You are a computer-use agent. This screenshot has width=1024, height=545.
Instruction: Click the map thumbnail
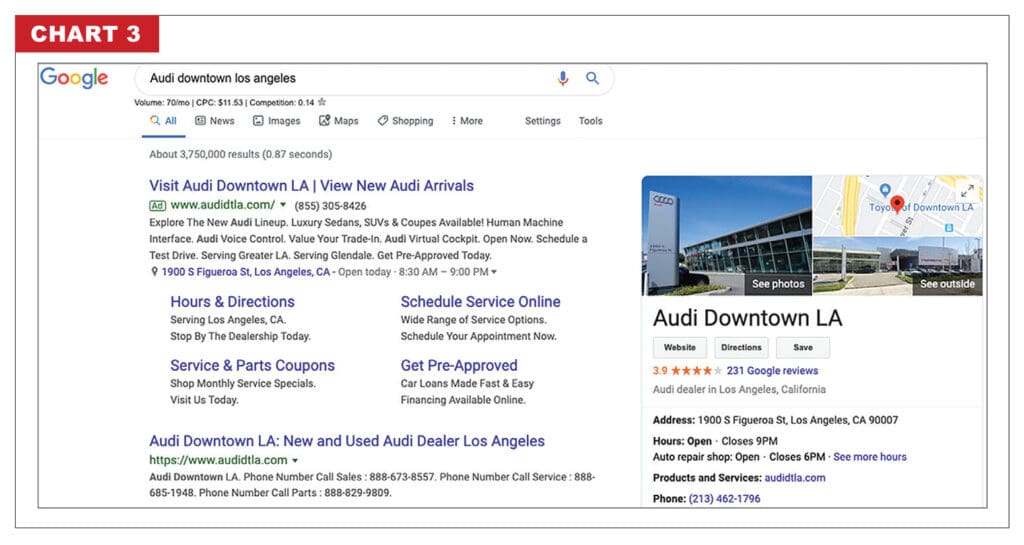[897, 206]
